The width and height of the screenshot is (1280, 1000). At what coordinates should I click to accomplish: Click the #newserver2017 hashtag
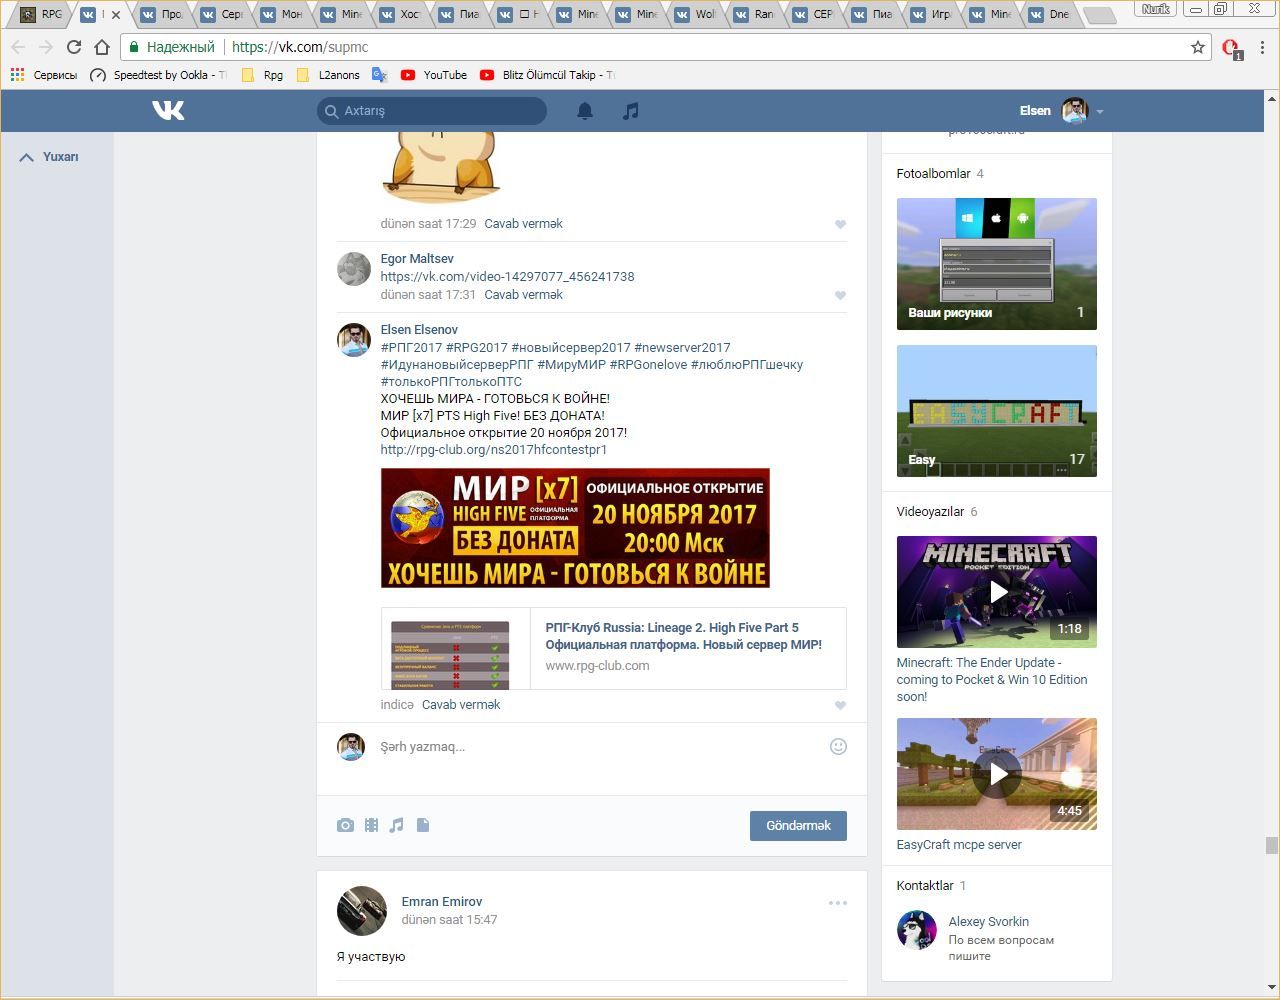[682, 348]
